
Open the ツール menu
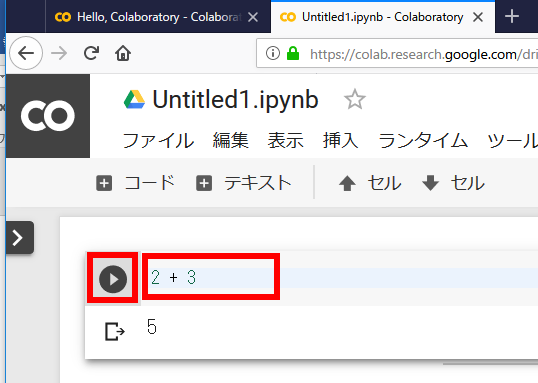click(x=512, y=141)
